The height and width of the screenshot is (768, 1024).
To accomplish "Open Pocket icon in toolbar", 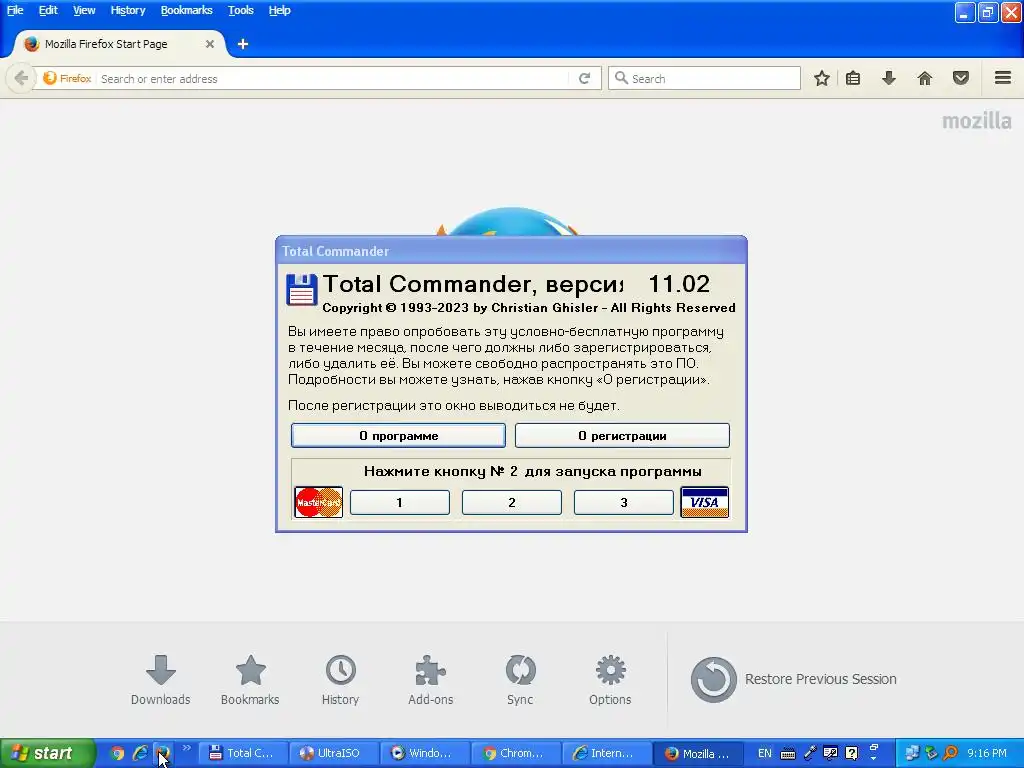I will click(961, 78).
